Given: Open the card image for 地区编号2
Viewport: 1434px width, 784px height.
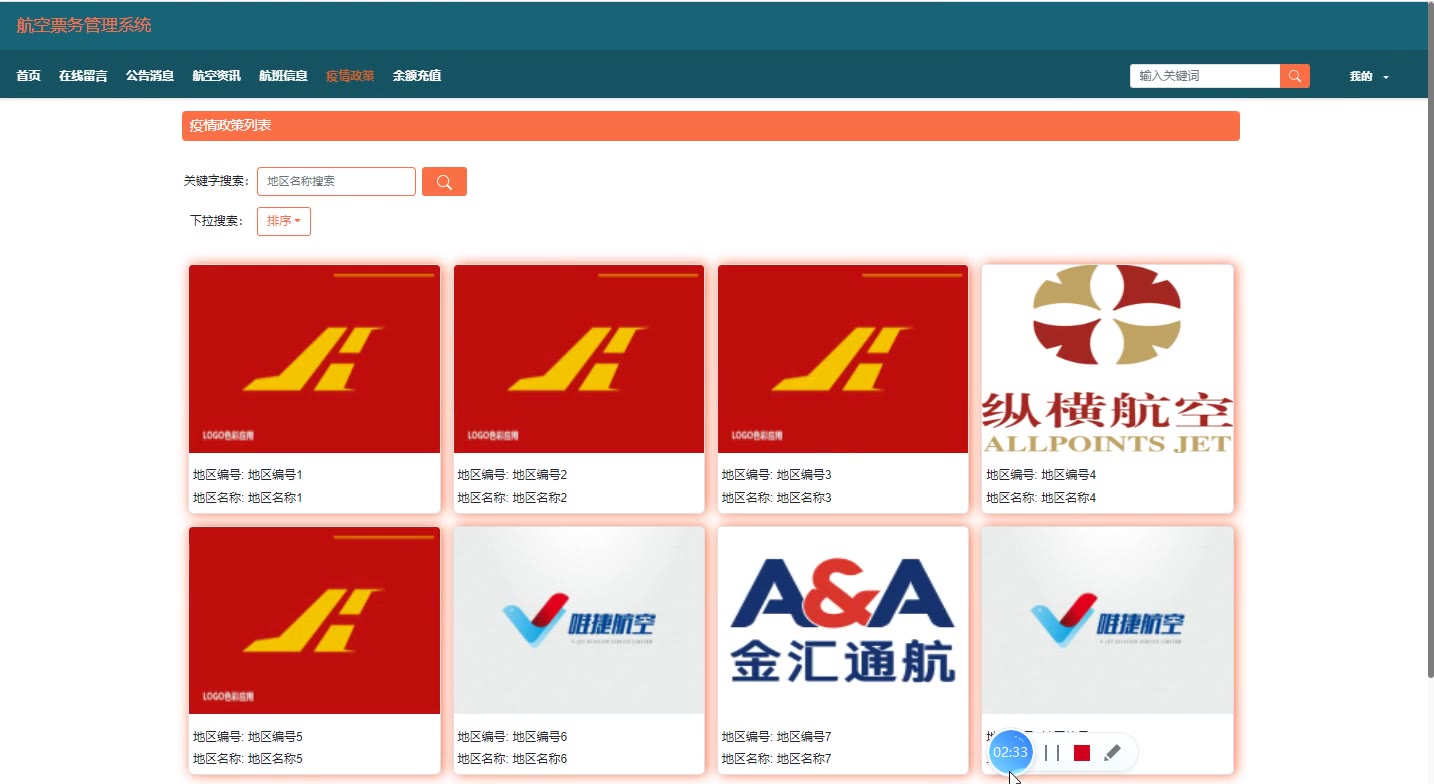Looking at the screenshot, I should coord(579,359).
